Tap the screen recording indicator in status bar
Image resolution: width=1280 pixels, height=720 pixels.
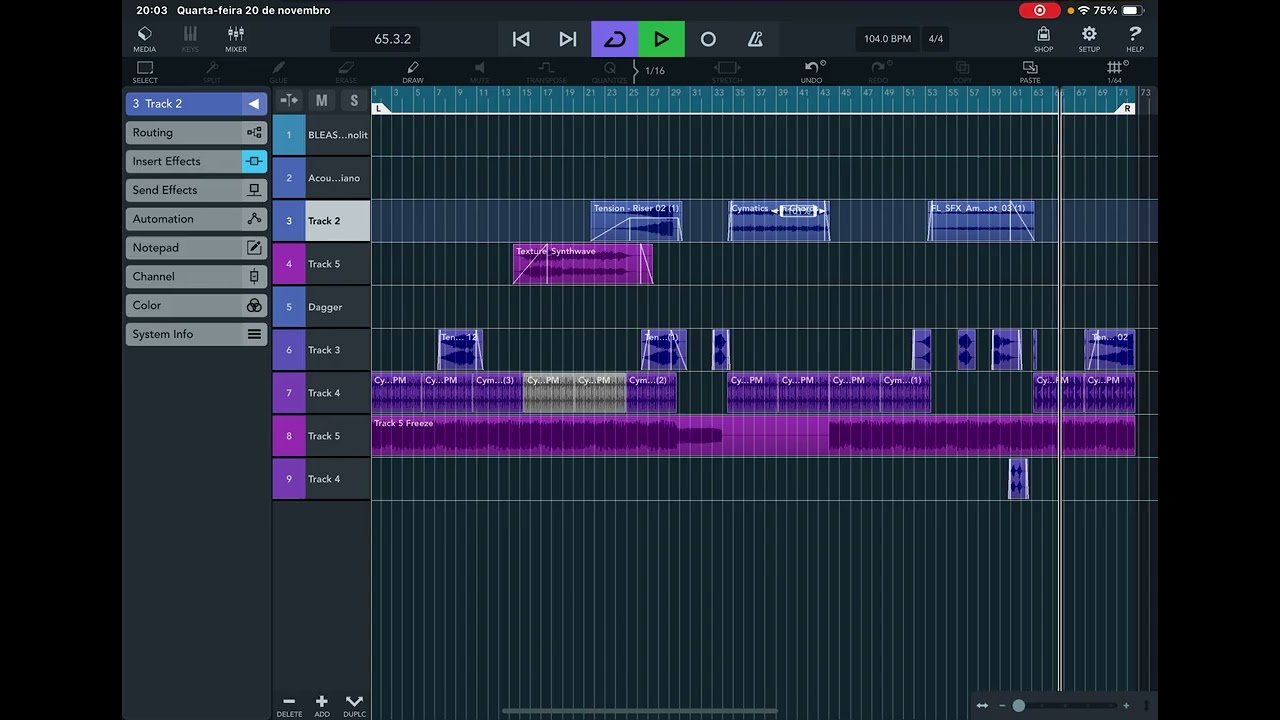pos(1040,10)
